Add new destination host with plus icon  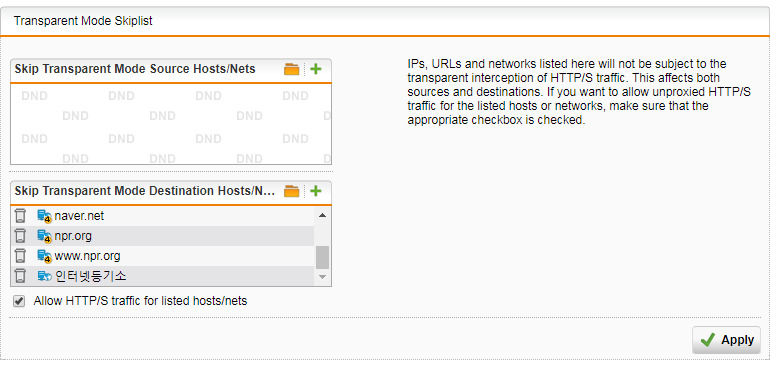tap(316, 191)
